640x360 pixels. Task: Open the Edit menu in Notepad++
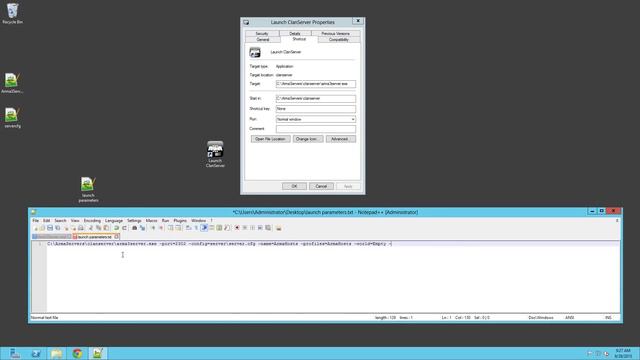coord(47,220)
